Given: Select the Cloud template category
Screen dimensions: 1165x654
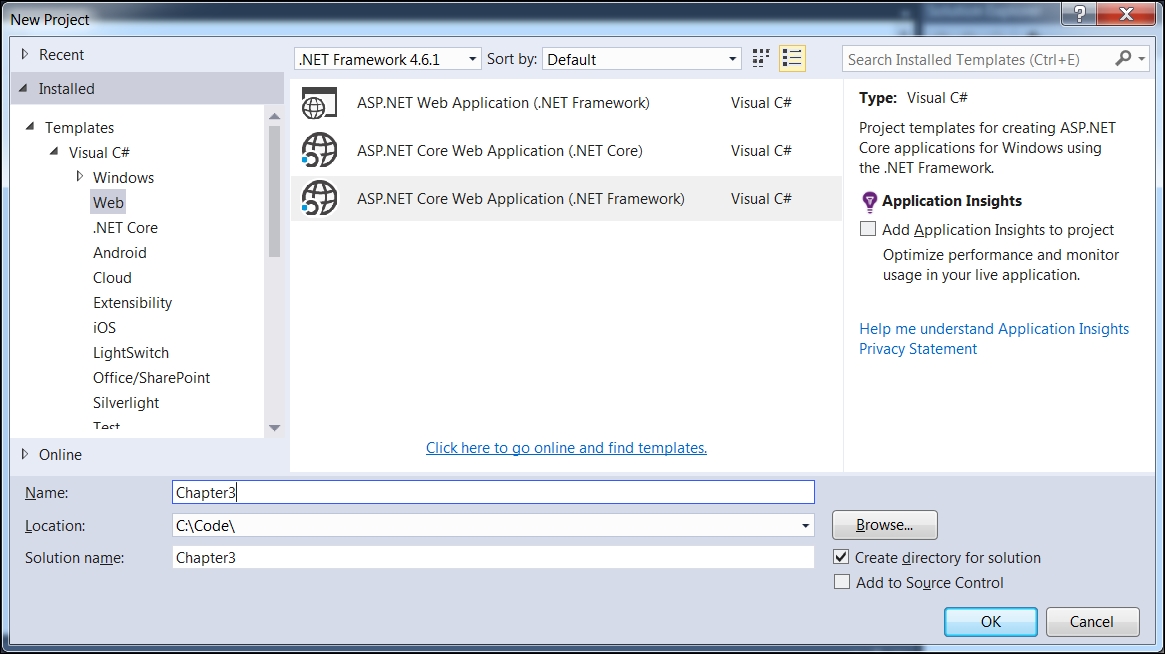Looking at the screenshot, I should click(x=112, y=277).
